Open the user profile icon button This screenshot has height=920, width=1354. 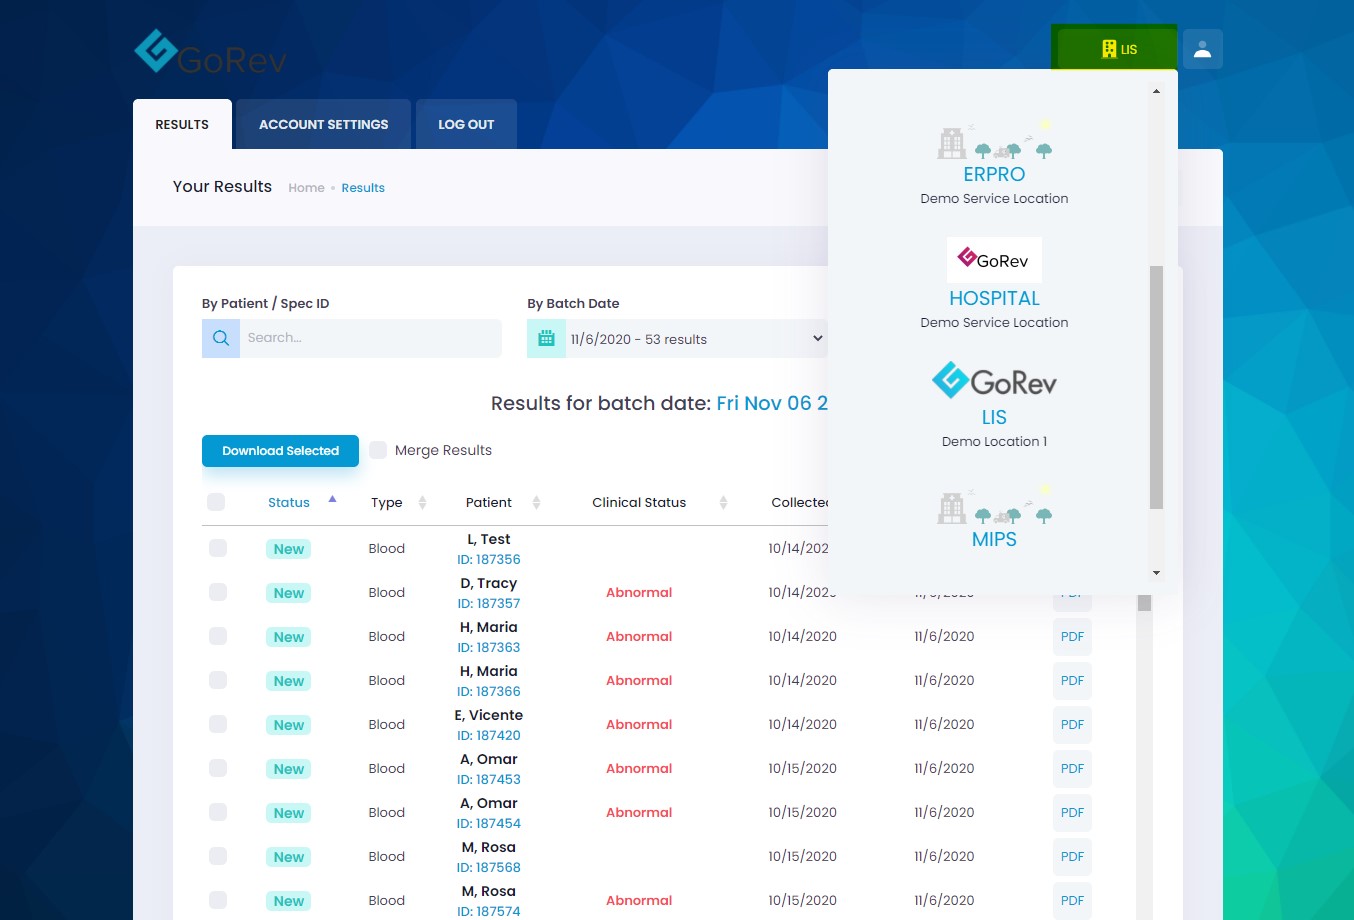pyautogui.click(x=1202, y=49)
